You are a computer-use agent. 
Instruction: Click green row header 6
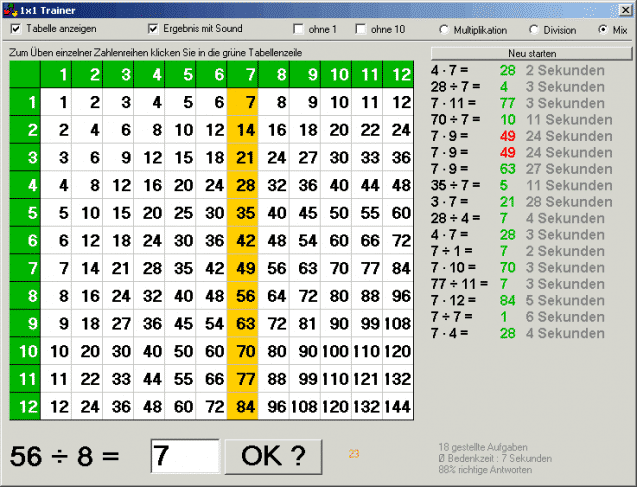coord(25,240)
